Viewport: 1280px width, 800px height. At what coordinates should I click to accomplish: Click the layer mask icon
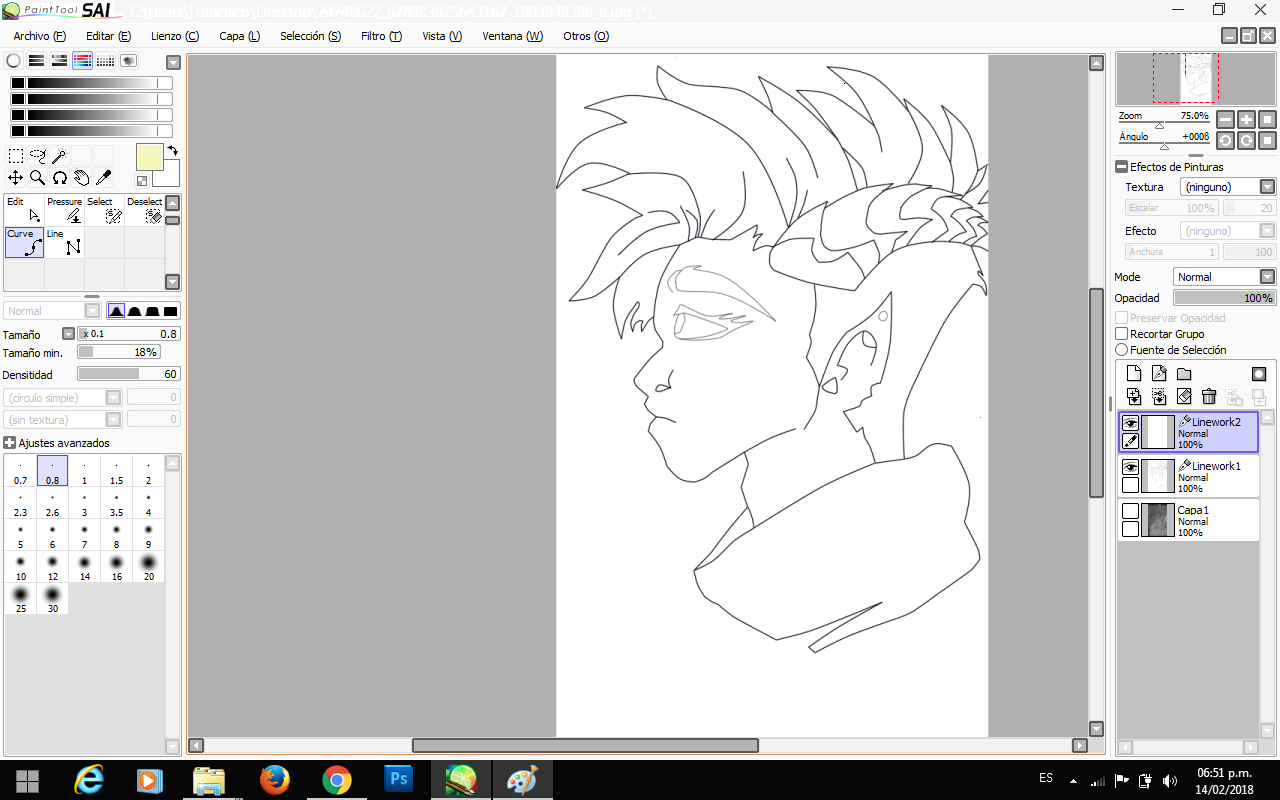[x=1258, y=374]
